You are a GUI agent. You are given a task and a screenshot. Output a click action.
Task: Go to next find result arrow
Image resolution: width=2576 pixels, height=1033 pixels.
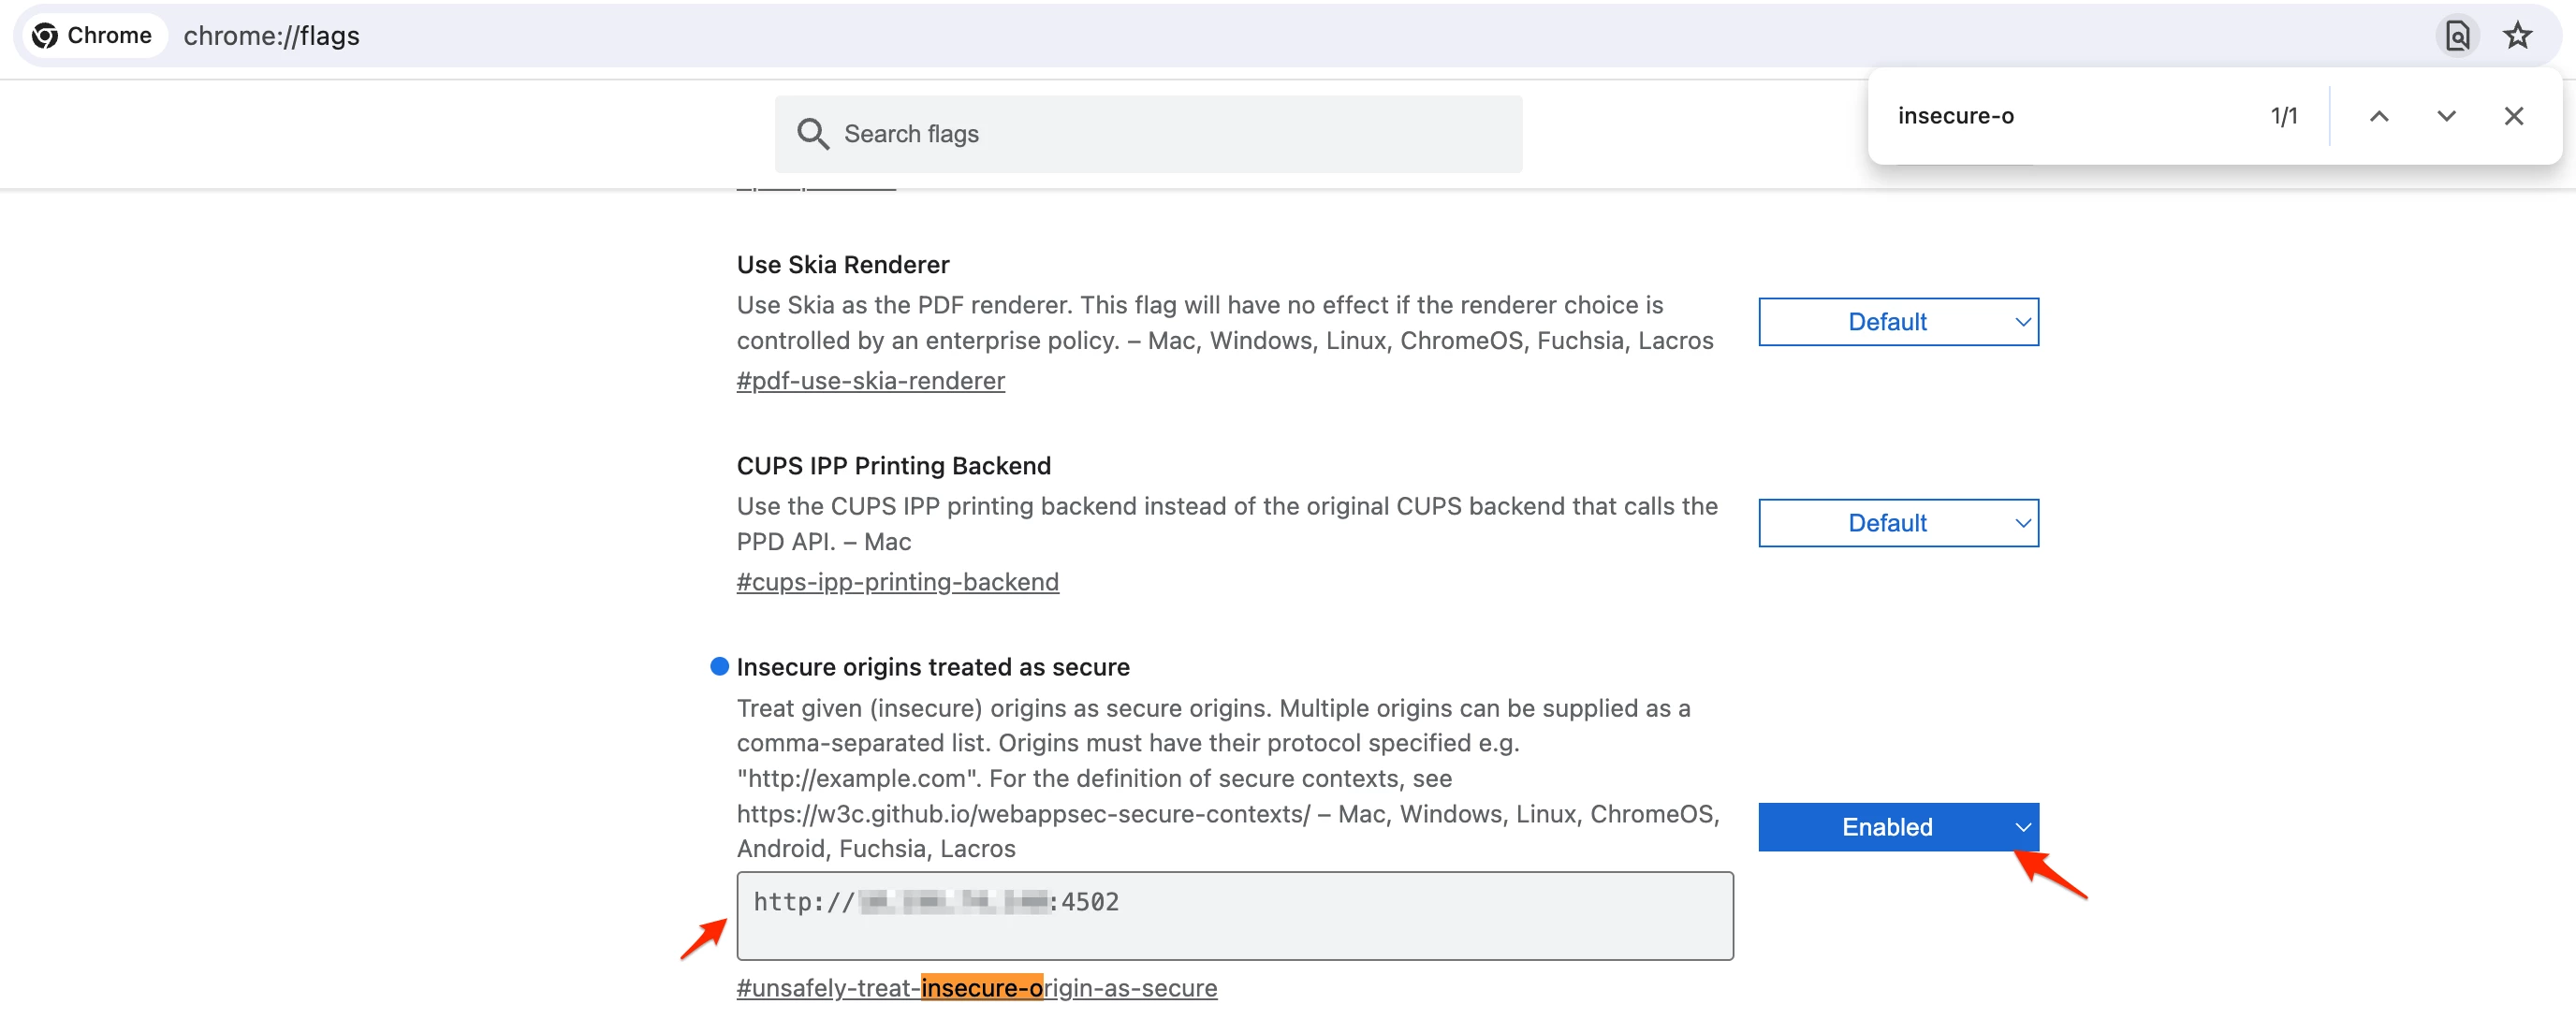[2446, 116]
